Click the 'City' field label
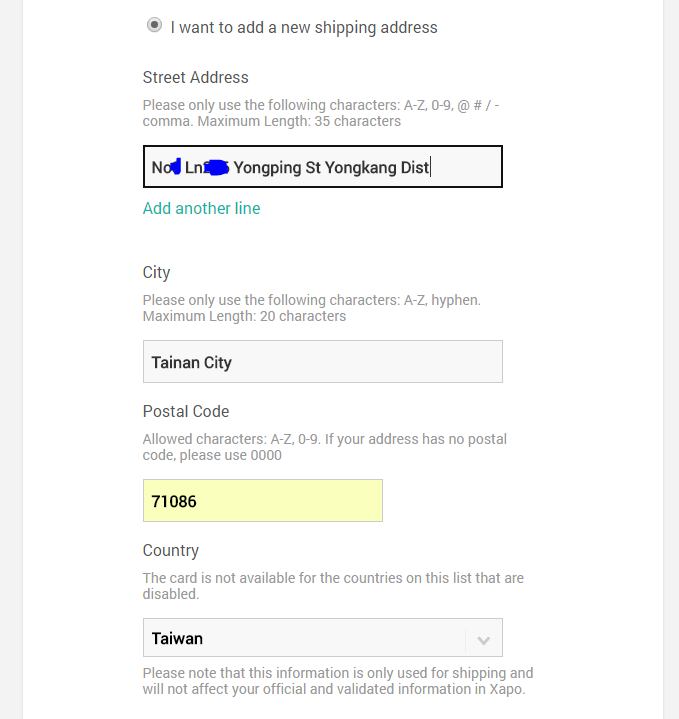Image resolution: width=679 pixels, height=719 pixels. tap(156, 272)
